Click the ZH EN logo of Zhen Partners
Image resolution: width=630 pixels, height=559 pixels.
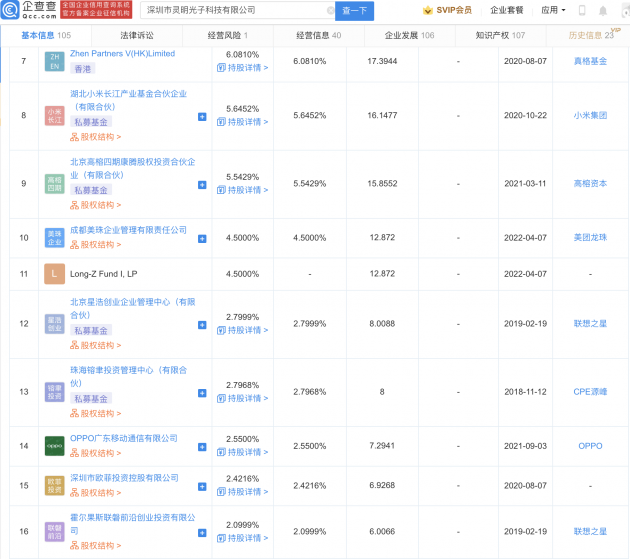point(54,61)
